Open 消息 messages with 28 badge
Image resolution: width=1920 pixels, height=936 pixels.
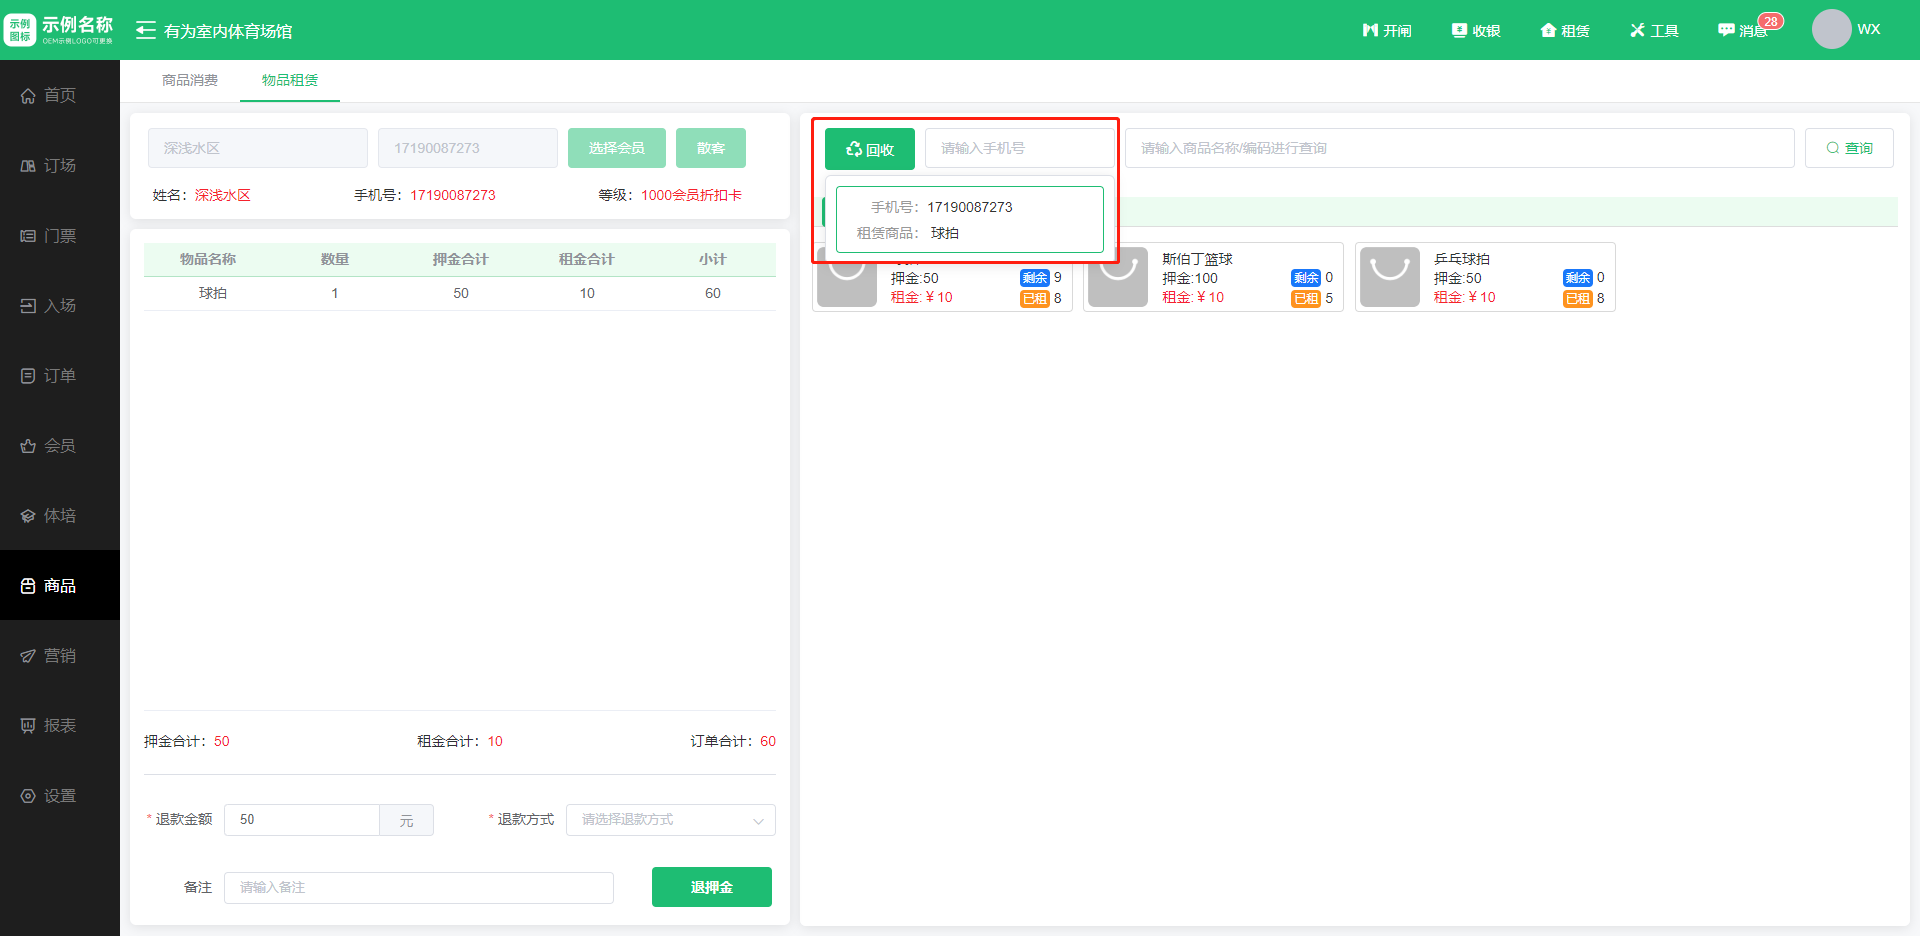(x=1743, y=31)
